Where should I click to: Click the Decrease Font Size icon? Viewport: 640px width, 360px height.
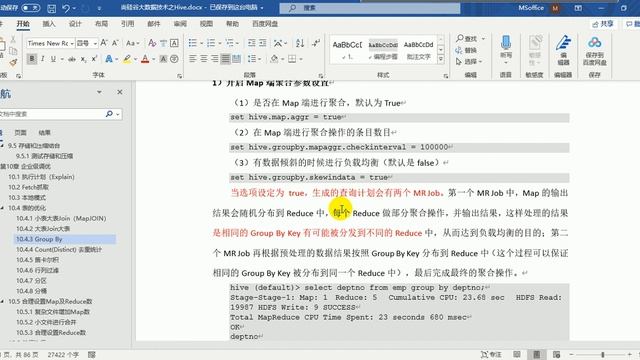pyautogui.click(x=115, y=43)
